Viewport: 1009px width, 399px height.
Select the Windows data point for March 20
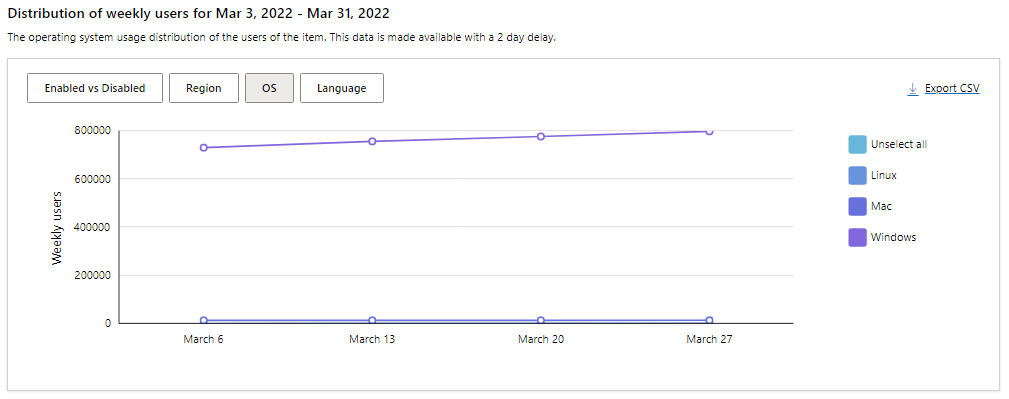pyautogui.click(x=541, y=136)
